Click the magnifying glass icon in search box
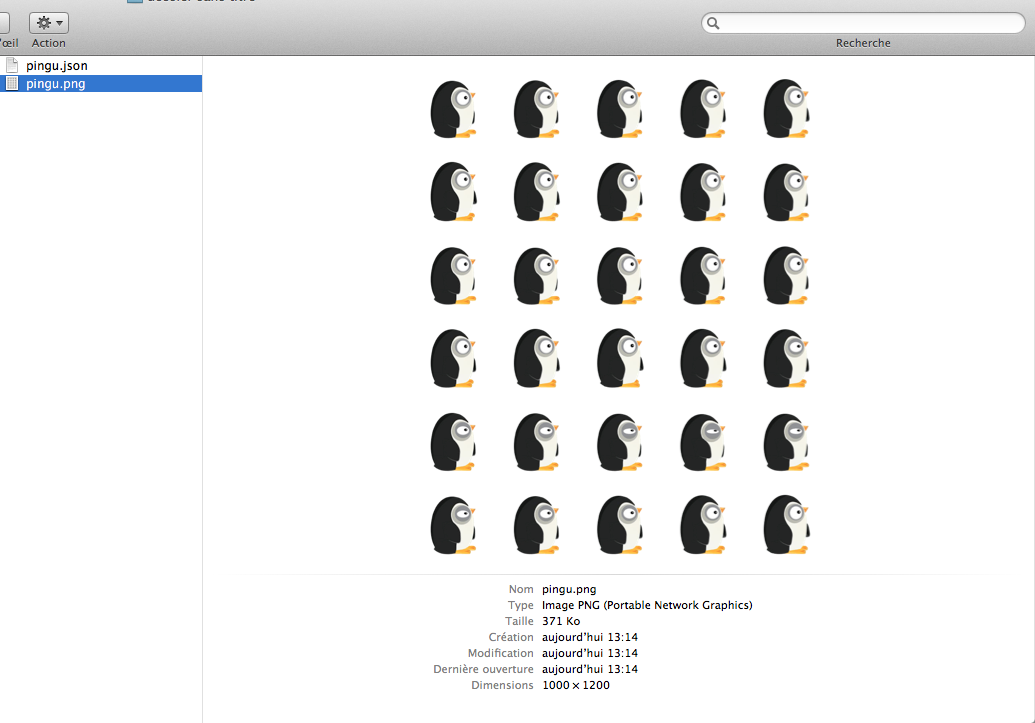This screenshot has height=723, width=1035. pos(713,23)
